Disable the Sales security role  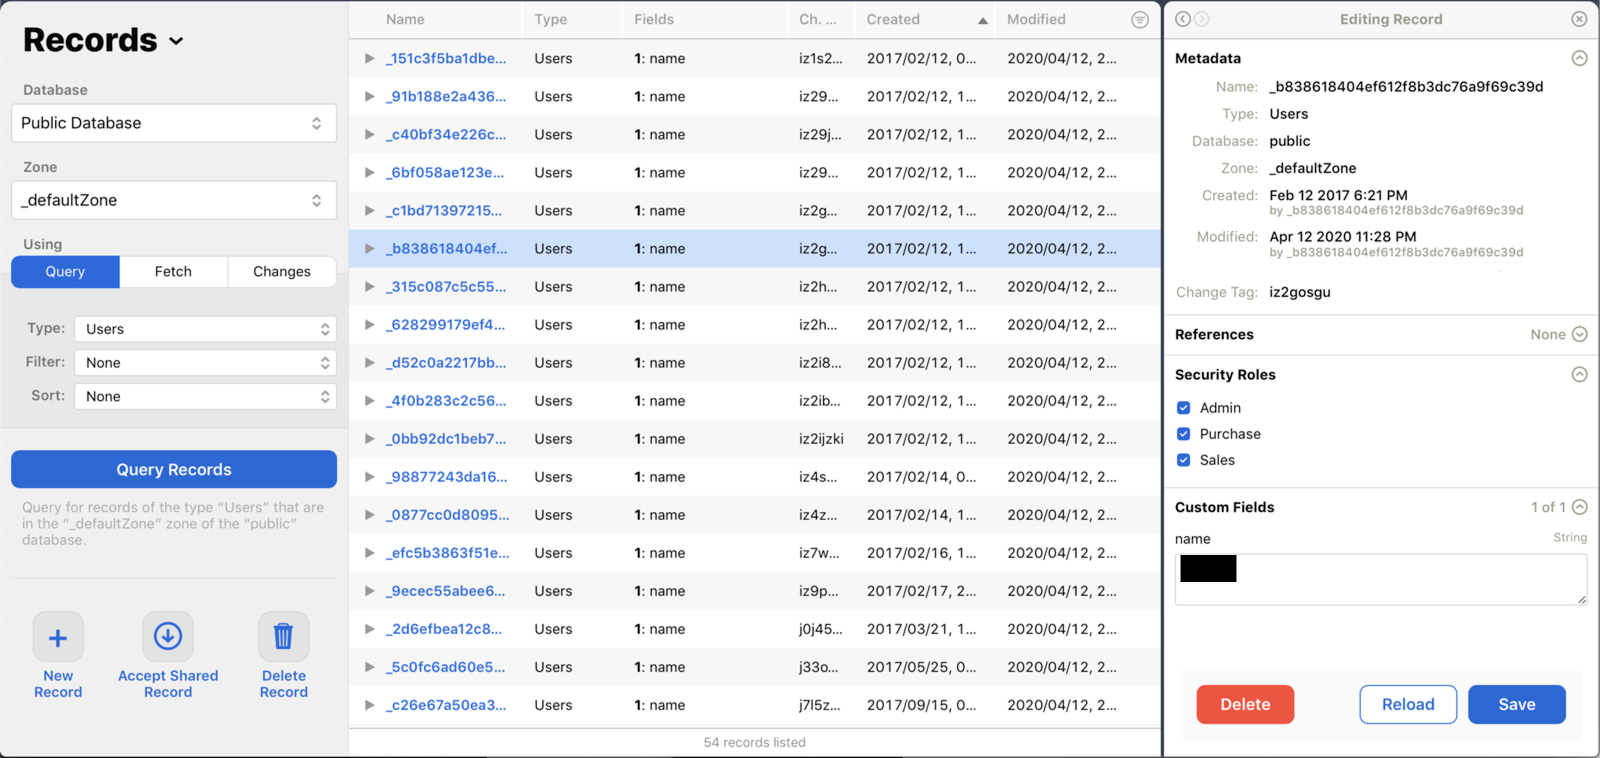click(1184, 460)
